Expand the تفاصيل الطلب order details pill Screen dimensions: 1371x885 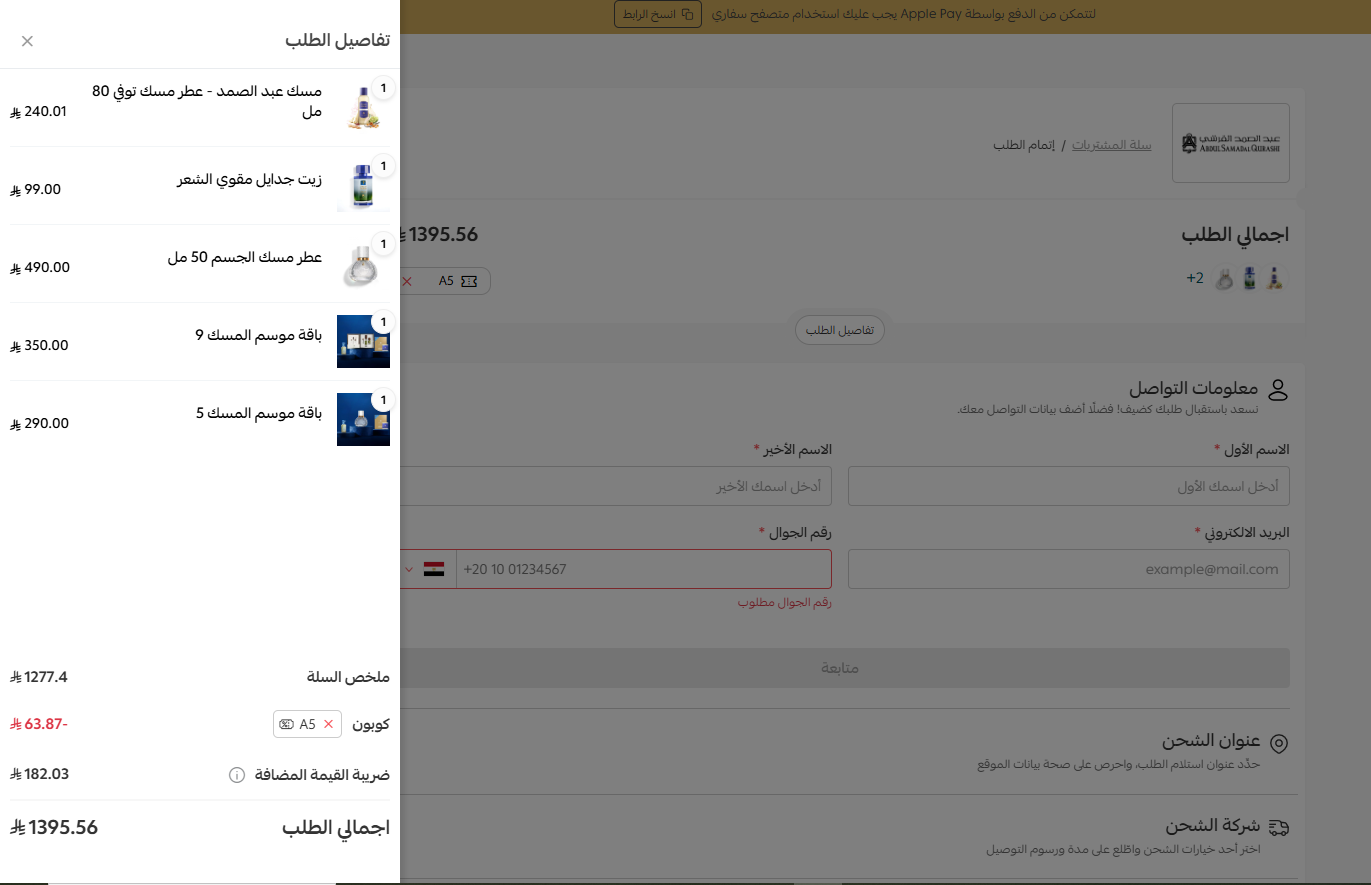point(839,329)
